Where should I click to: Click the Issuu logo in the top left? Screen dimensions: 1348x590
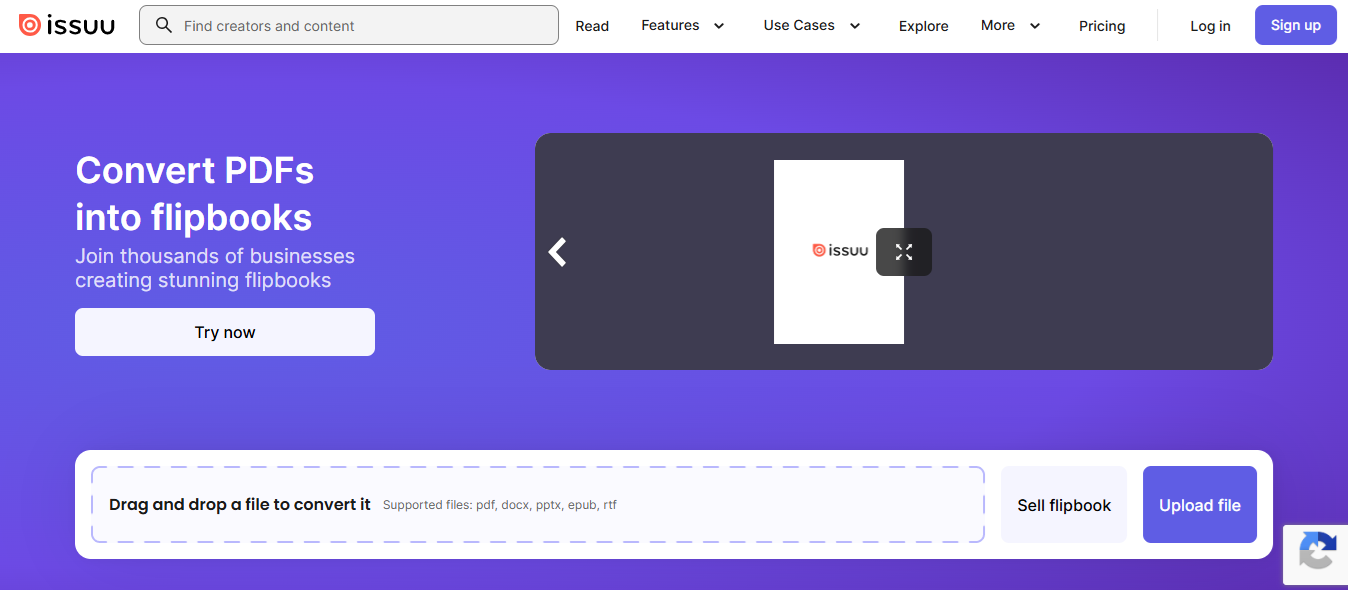[66, 25]
